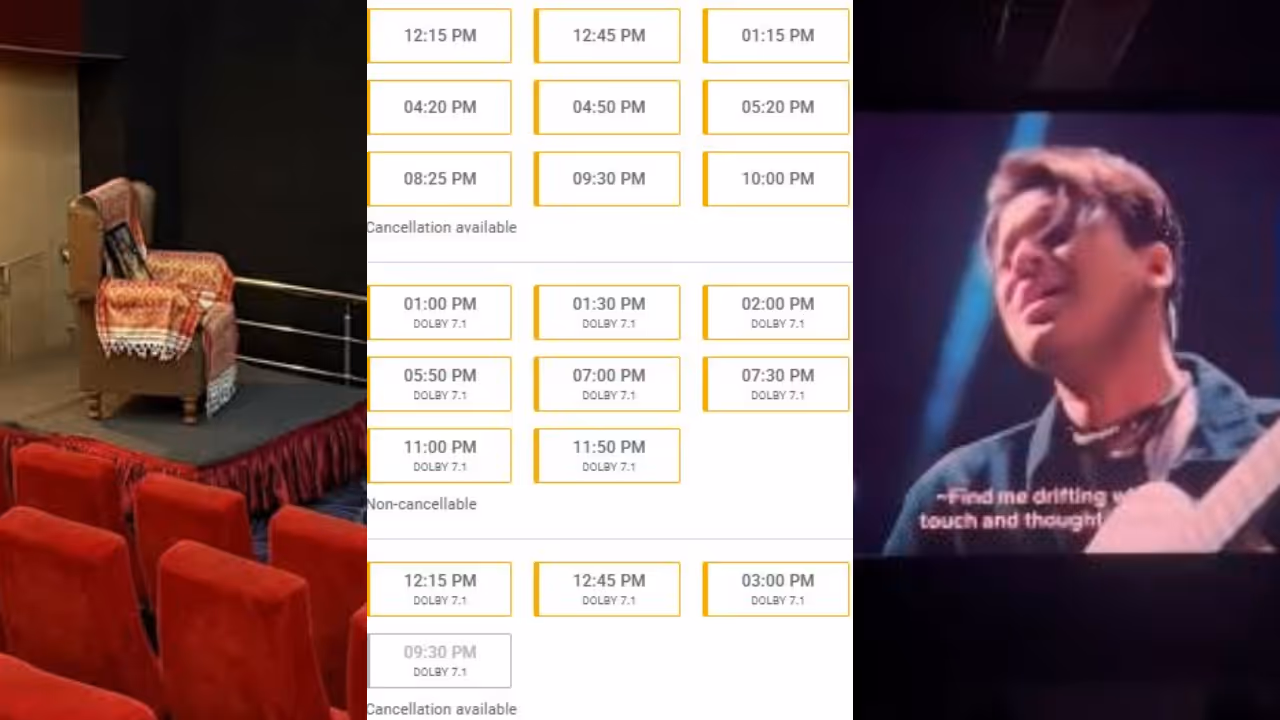Screen dimensions: 1280x720
Task: Select the 10:00 PM show
Action: tap(777, 179)
